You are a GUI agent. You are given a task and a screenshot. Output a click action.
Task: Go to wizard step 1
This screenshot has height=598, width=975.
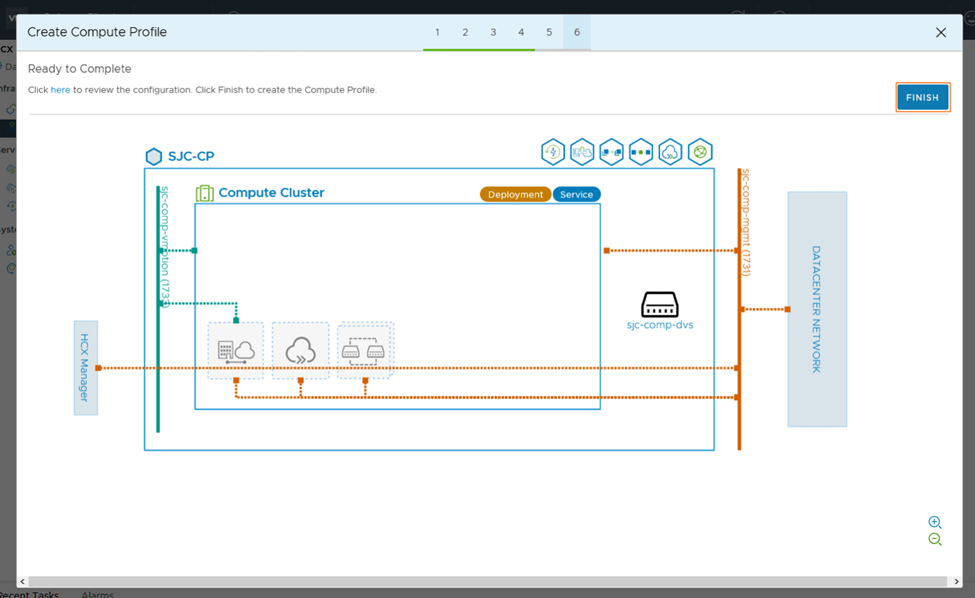(x=437, y=33)
